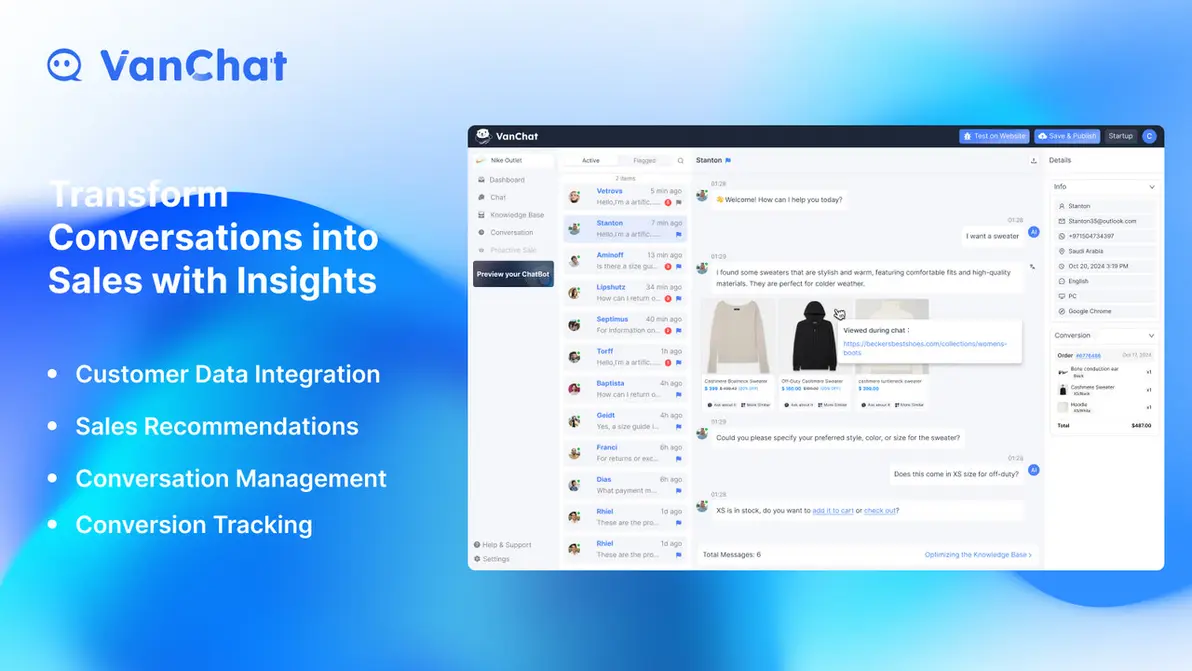Select Chat in the sidebar
Viewport: 1192px width, 671px height.
tap(497, 197)
